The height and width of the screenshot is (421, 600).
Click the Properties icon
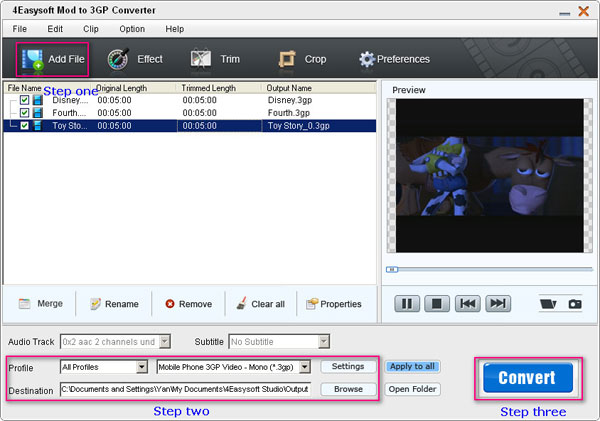point(312,304)
